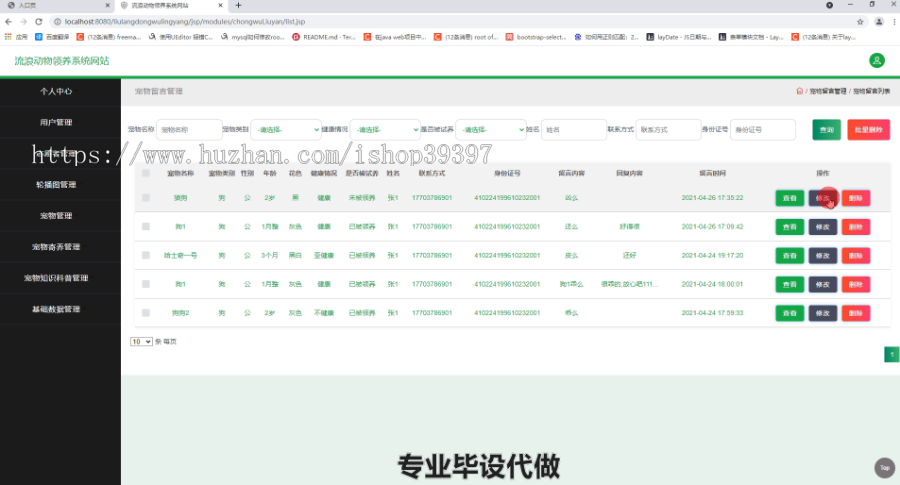Open a new browser tab with plus icon
The image size is (900, 485).
[238, 5]
